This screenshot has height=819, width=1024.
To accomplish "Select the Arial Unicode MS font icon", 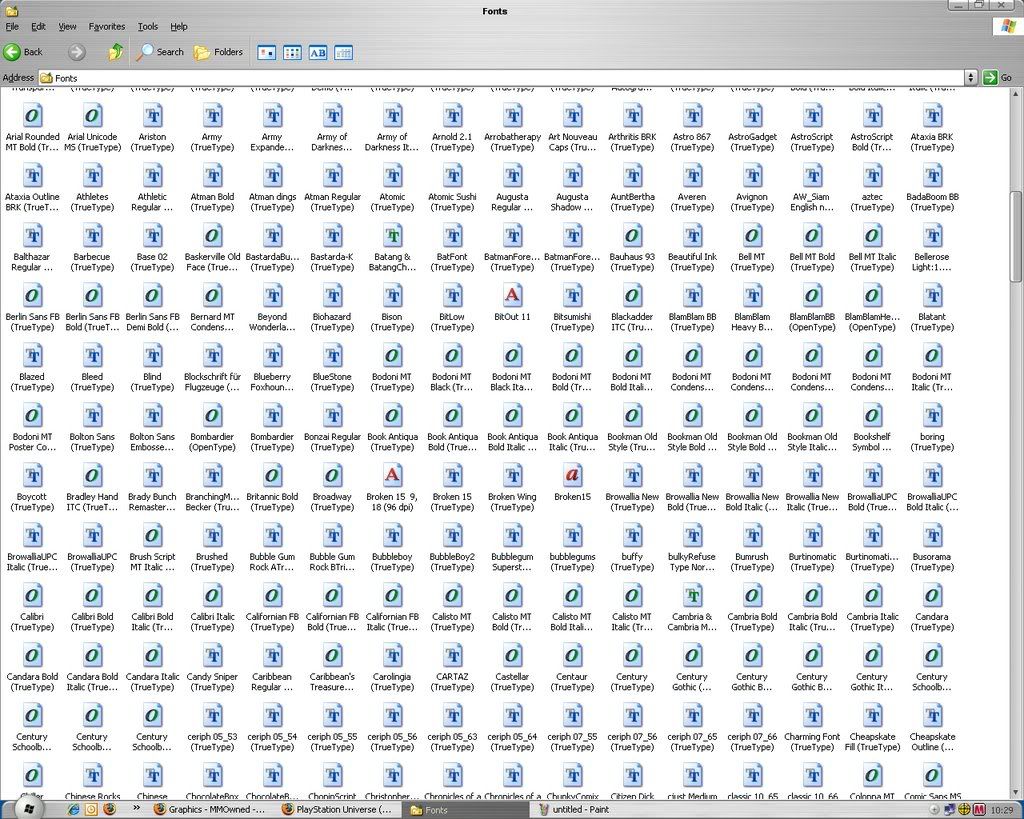I will (92, 116).
